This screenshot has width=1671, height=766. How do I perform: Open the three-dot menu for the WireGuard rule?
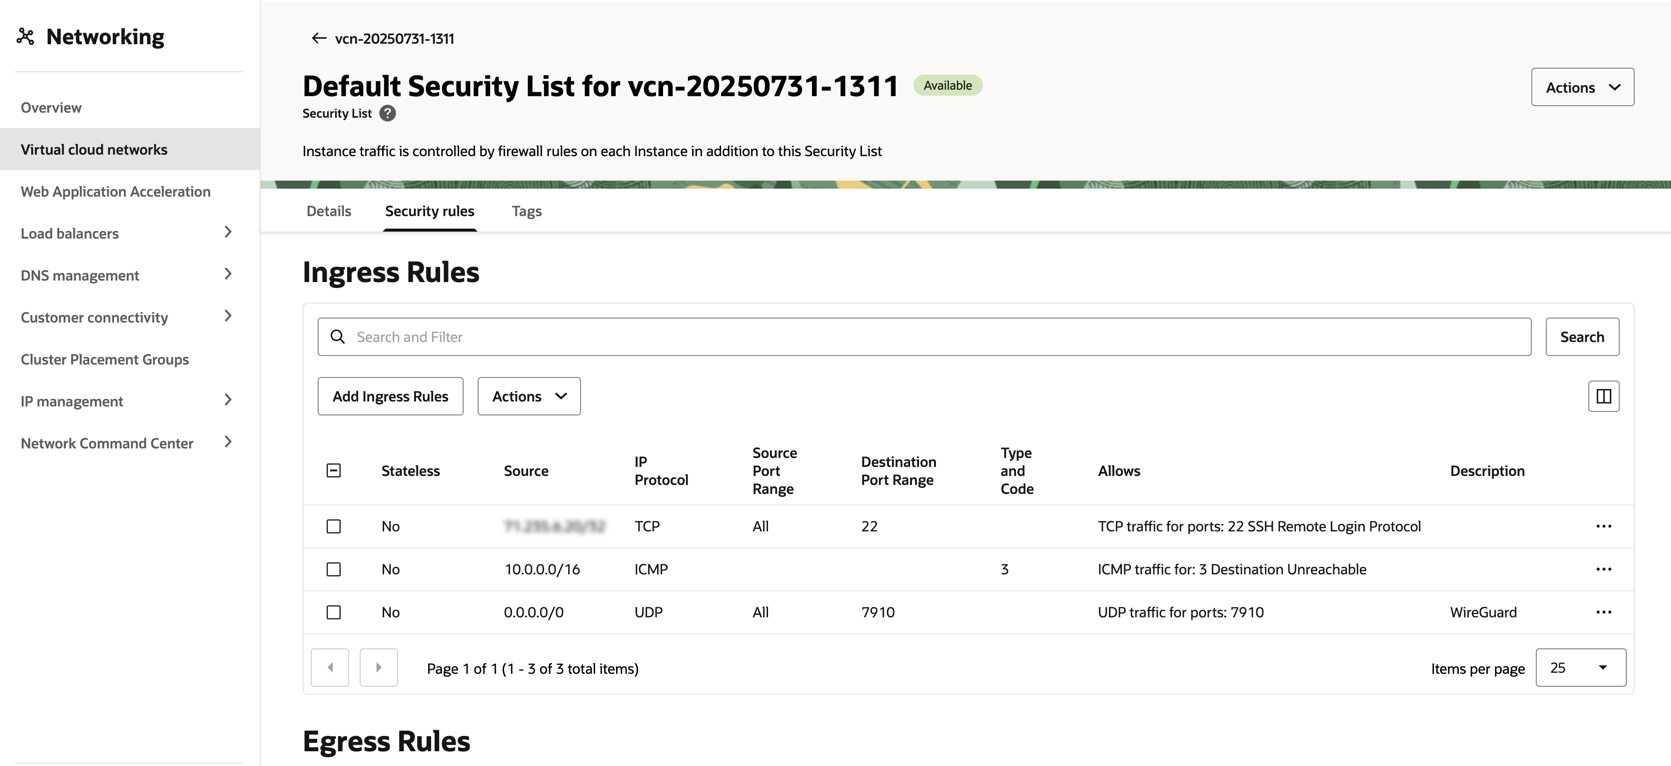[x=1603, y=612]
